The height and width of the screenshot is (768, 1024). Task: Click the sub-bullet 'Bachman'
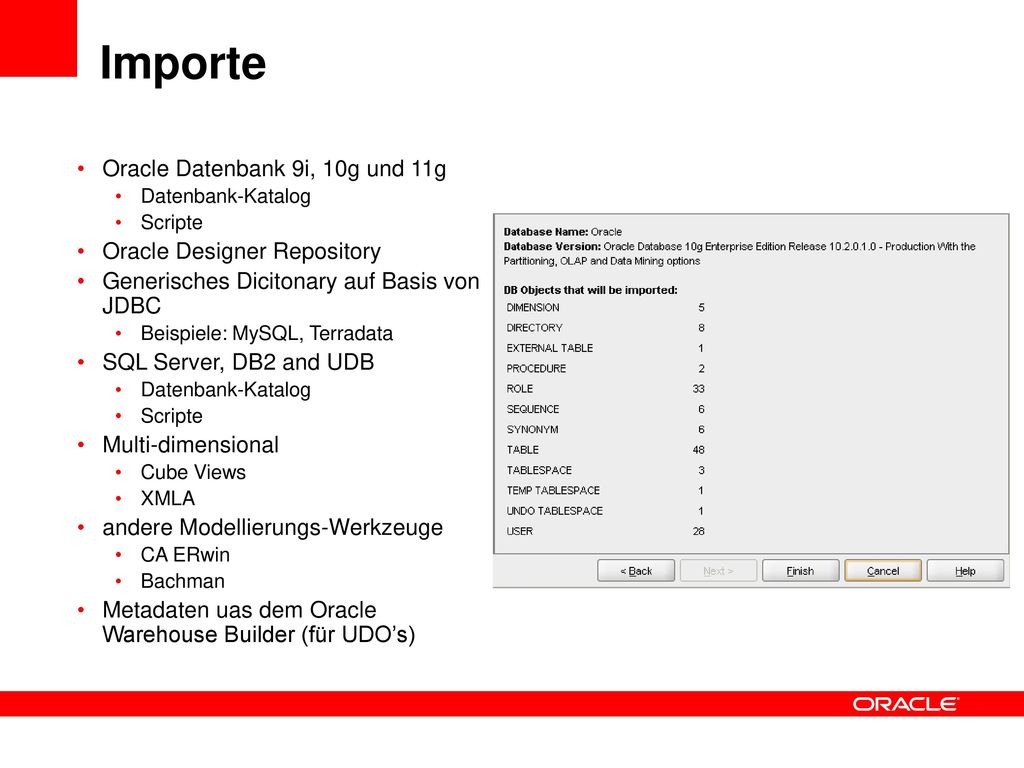pyautogui.click(x=183, y=581)
